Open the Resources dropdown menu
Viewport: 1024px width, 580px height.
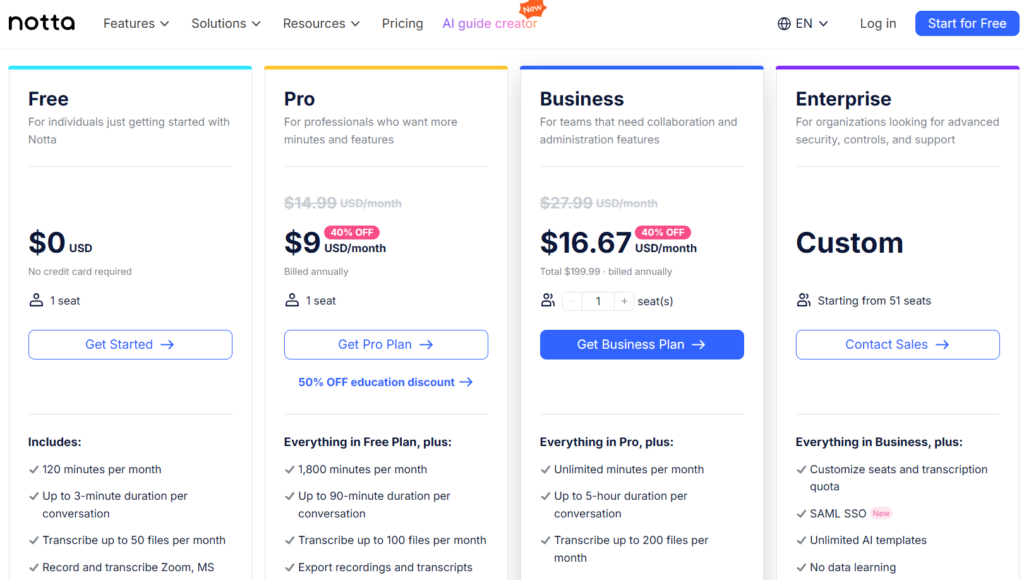(x=321, y=24)
